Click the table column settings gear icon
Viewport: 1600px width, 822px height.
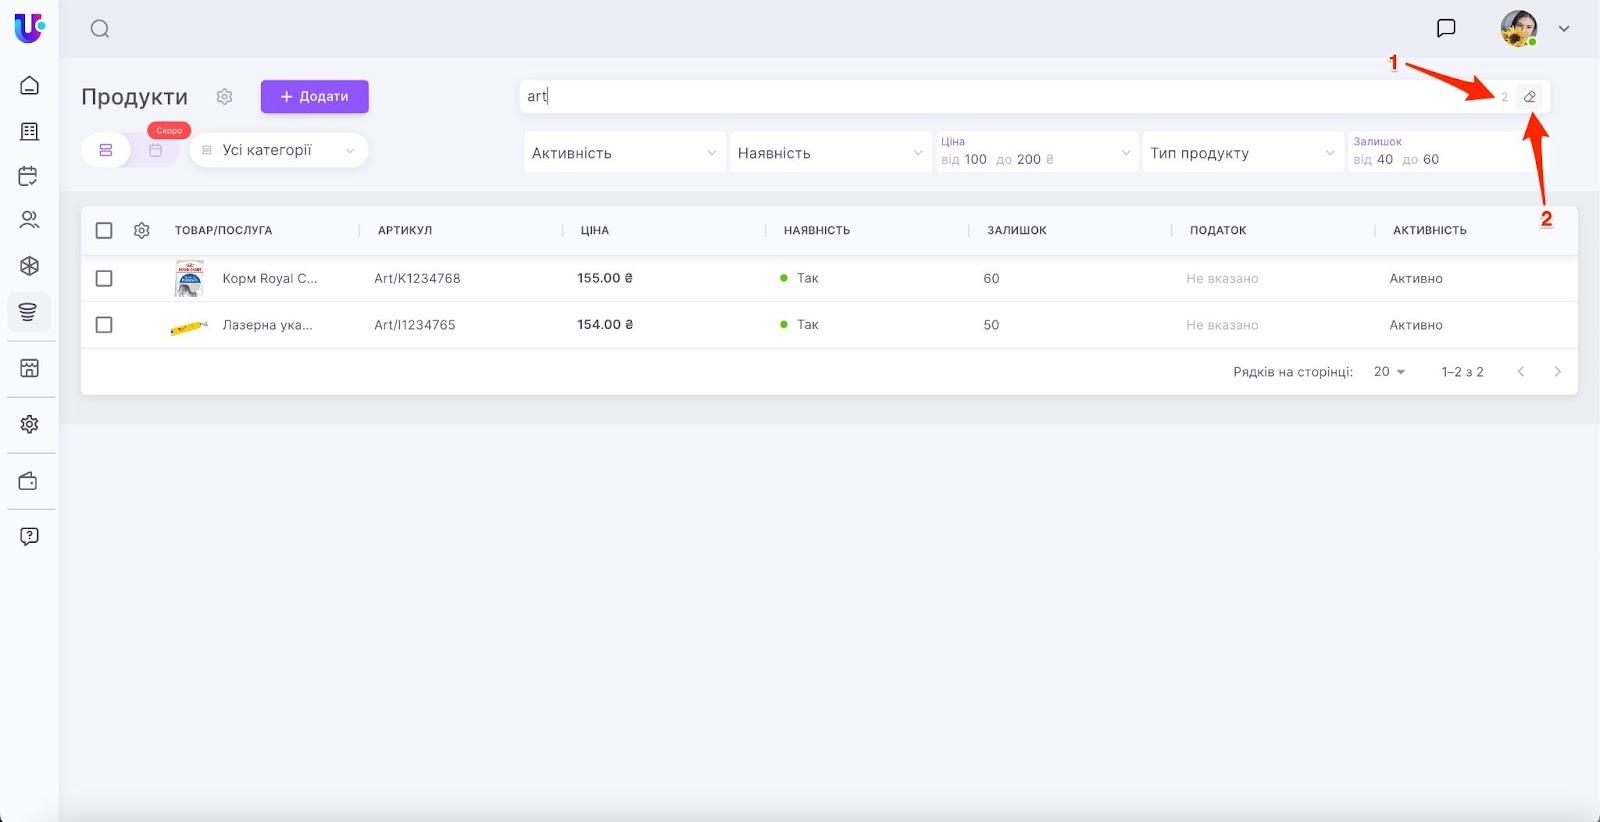(142, 231)
